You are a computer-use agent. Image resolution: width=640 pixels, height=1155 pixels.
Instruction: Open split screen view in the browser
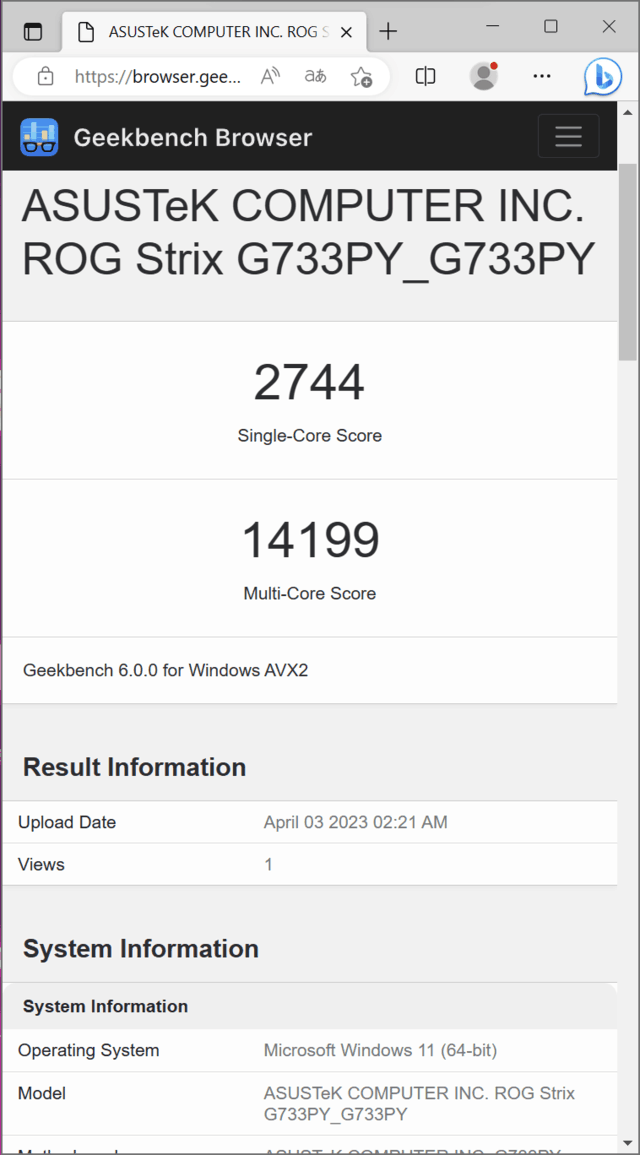(x=425, y=76)
